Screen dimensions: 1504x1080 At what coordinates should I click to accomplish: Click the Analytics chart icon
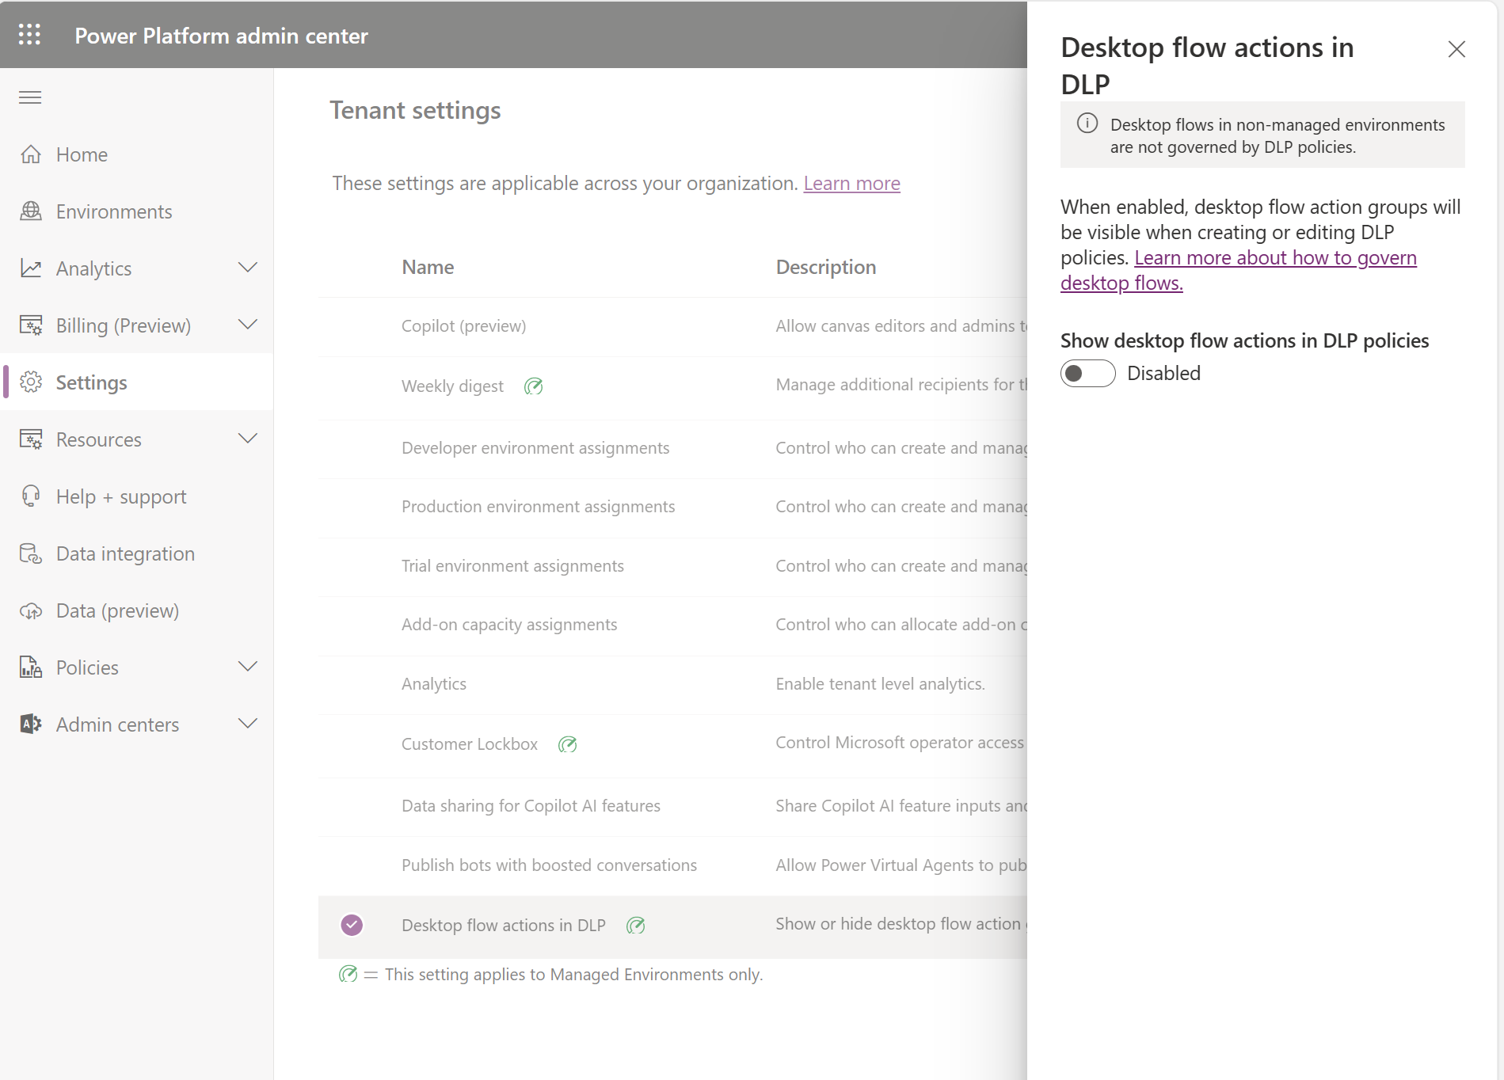[30, 267]
